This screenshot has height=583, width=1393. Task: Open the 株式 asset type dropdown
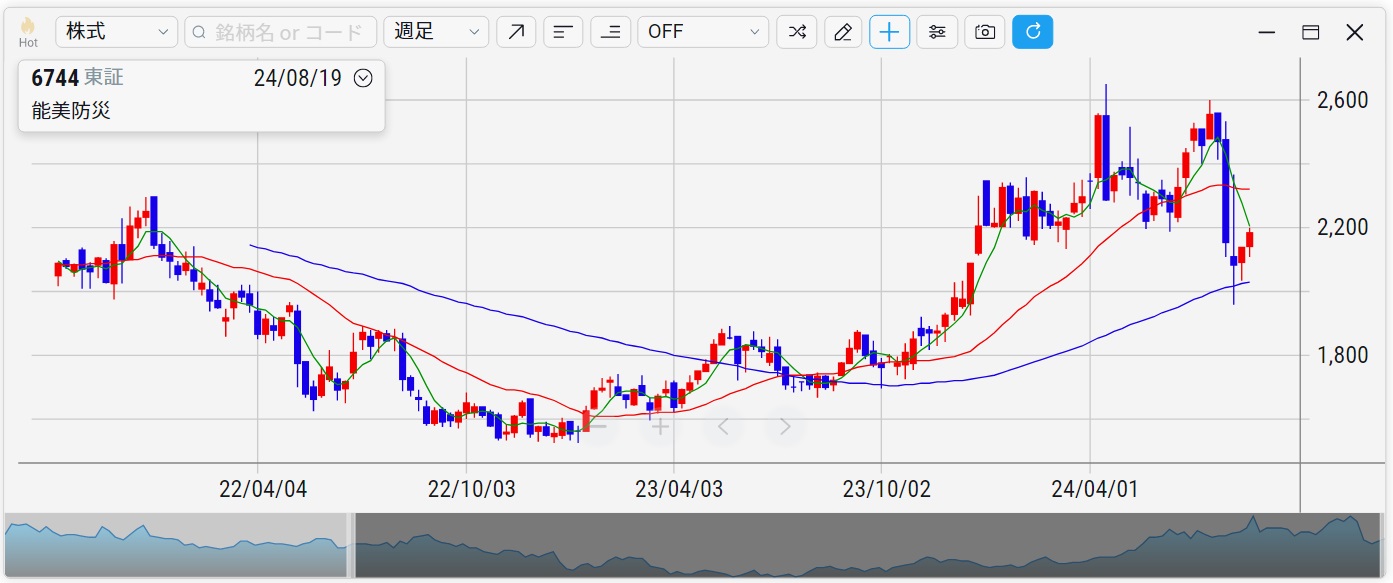pos(116,32)
